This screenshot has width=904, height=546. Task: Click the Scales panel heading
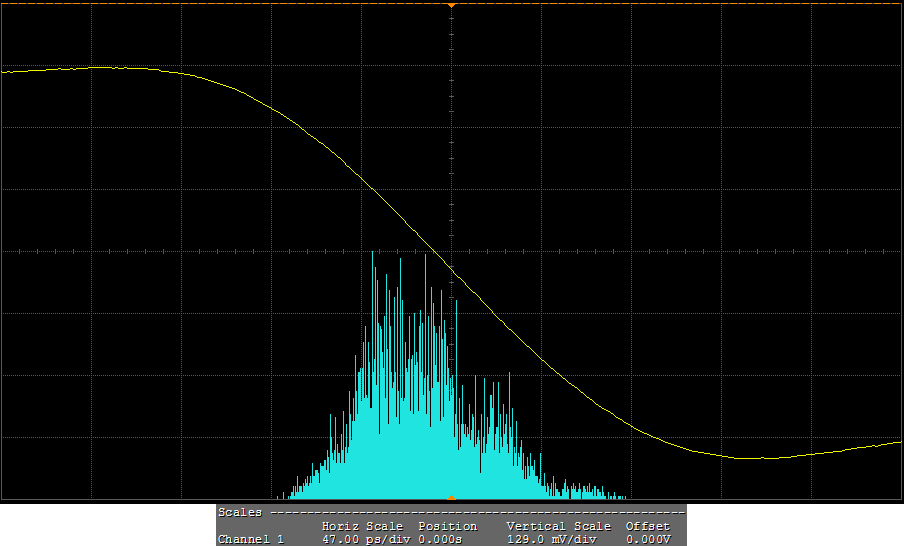(x=240, y=512)
